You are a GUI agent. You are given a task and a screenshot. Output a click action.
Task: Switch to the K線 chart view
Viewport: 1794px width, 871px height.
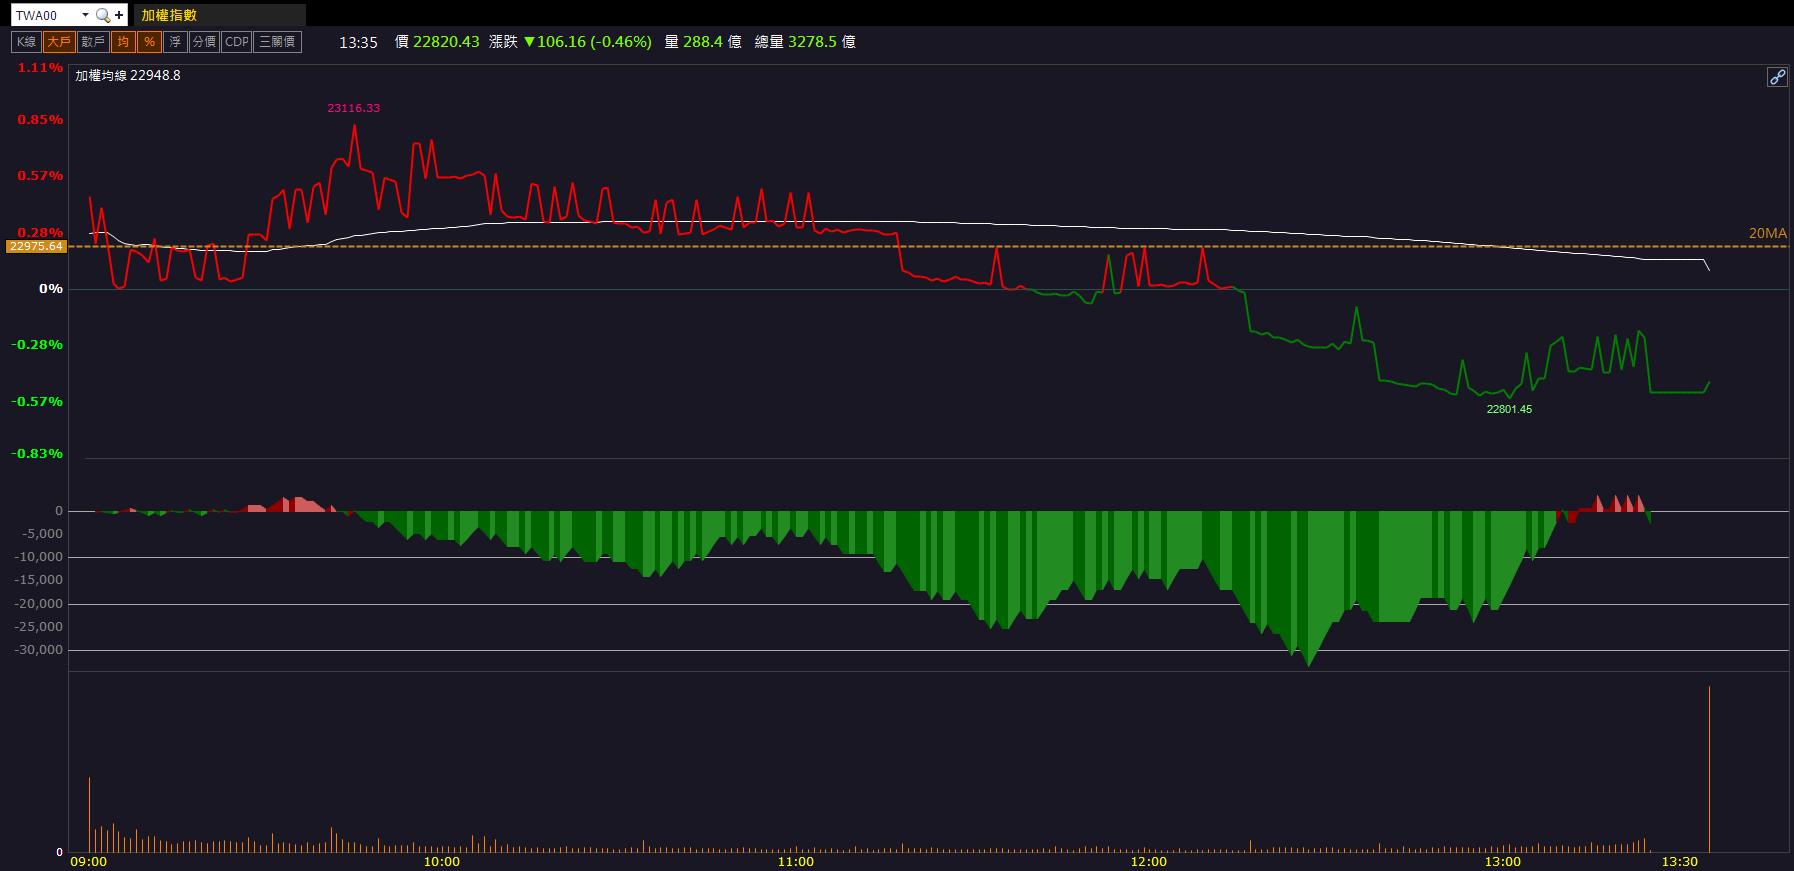[25, 42]
